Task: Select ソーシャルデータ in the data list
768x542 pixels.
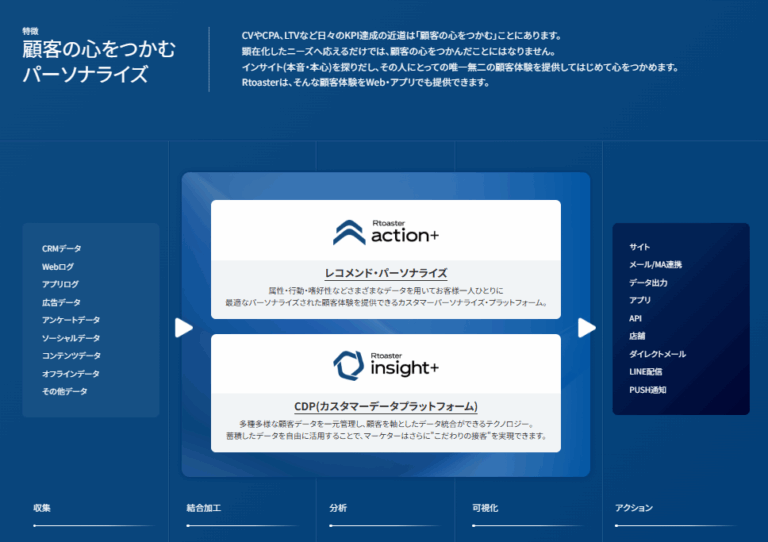Action: point(71,338)
